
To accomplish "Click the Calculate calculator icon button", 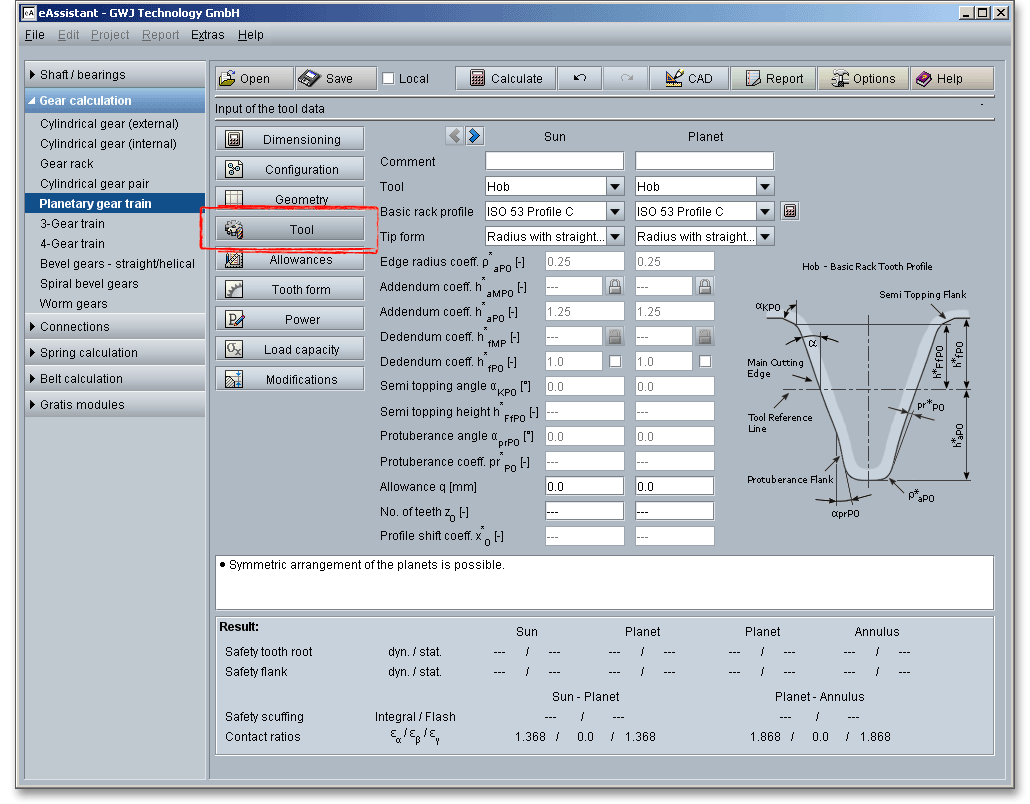I will pos(506,79).
